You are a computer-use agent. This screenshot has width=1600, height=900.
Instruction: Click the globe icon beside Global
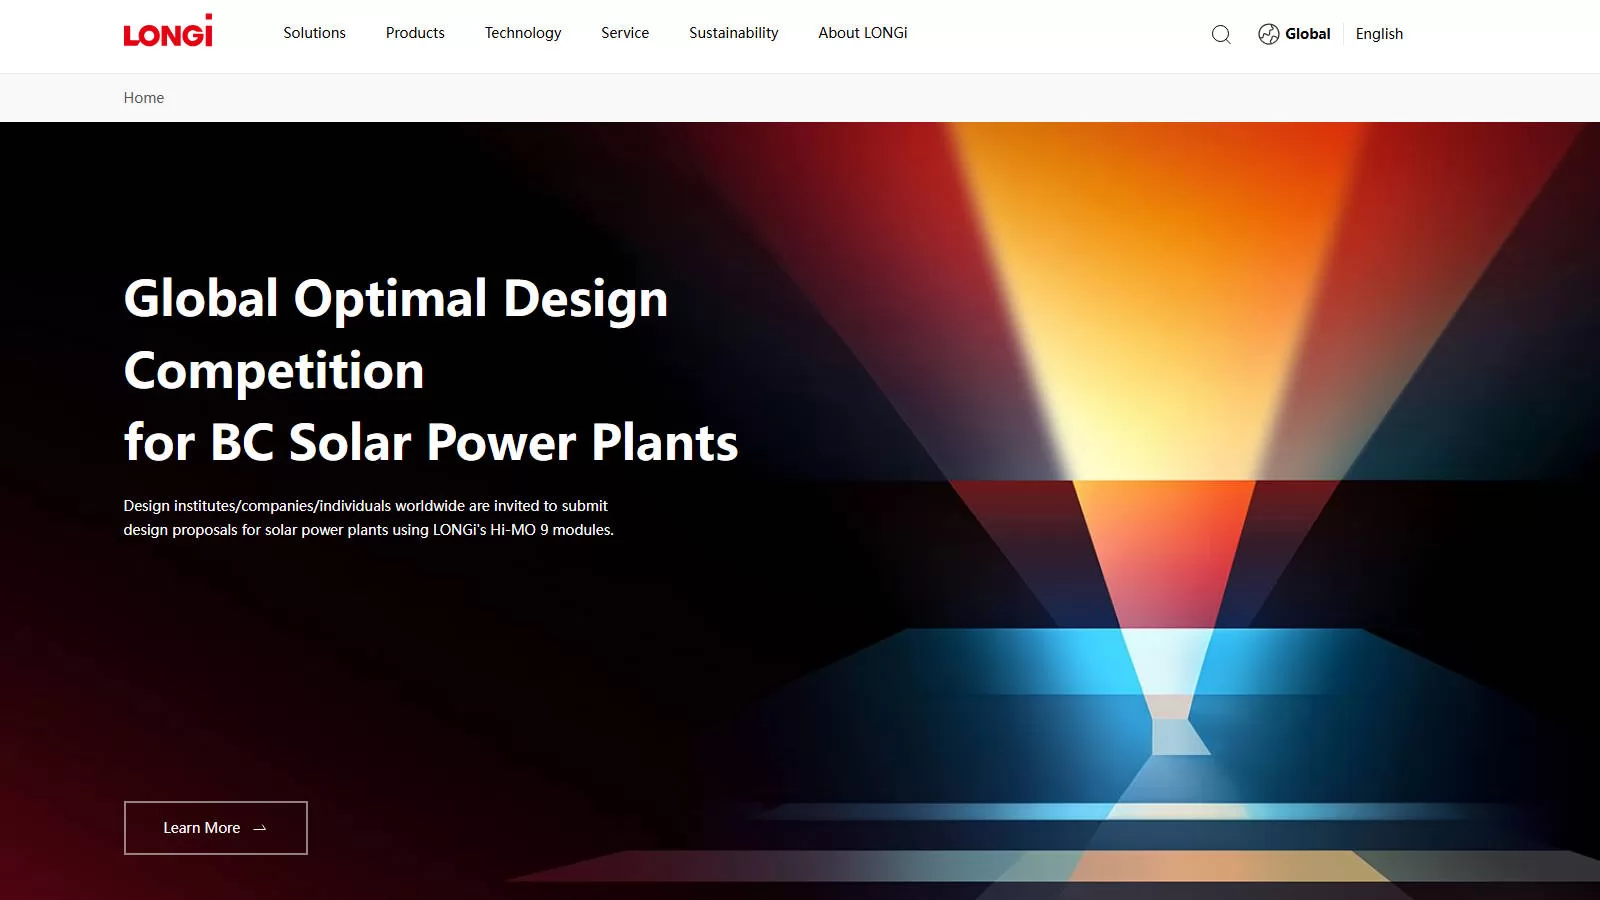[x=1269, y=34]
